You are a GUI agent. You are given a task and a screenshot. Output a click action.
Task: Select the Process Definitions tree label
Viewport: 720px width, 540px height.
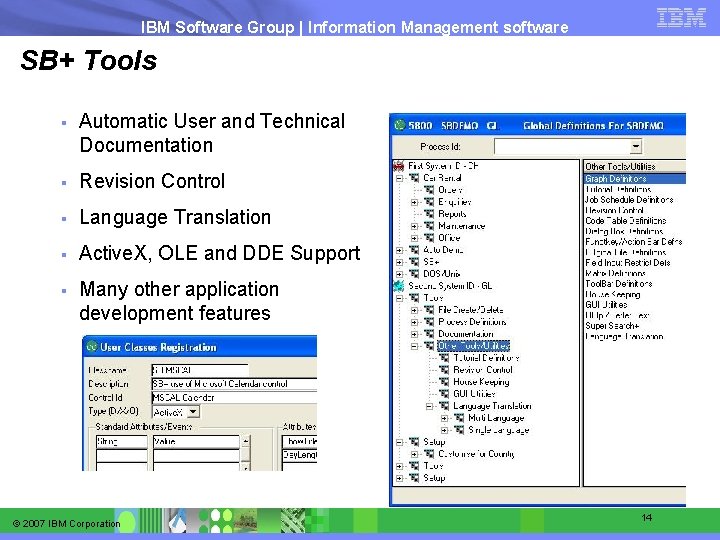[472, 322]
